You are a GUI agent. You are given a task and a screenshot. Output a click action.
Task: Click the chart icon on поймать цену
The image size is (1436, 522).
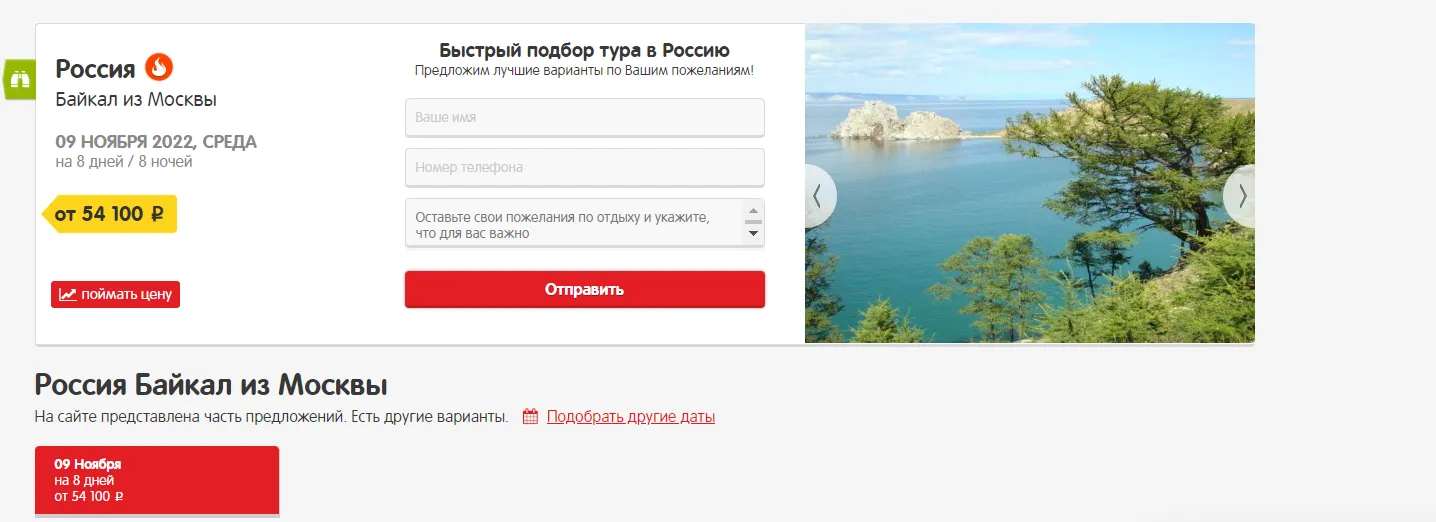67,295
